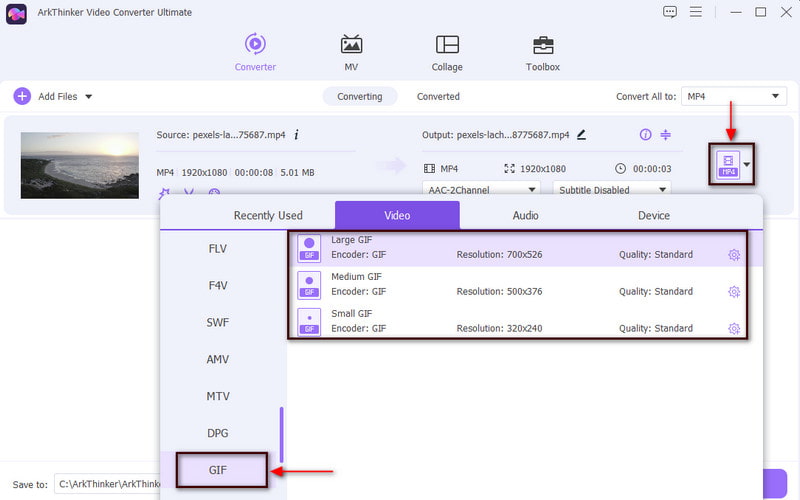Switch to the Device tab

coord(654,215)
